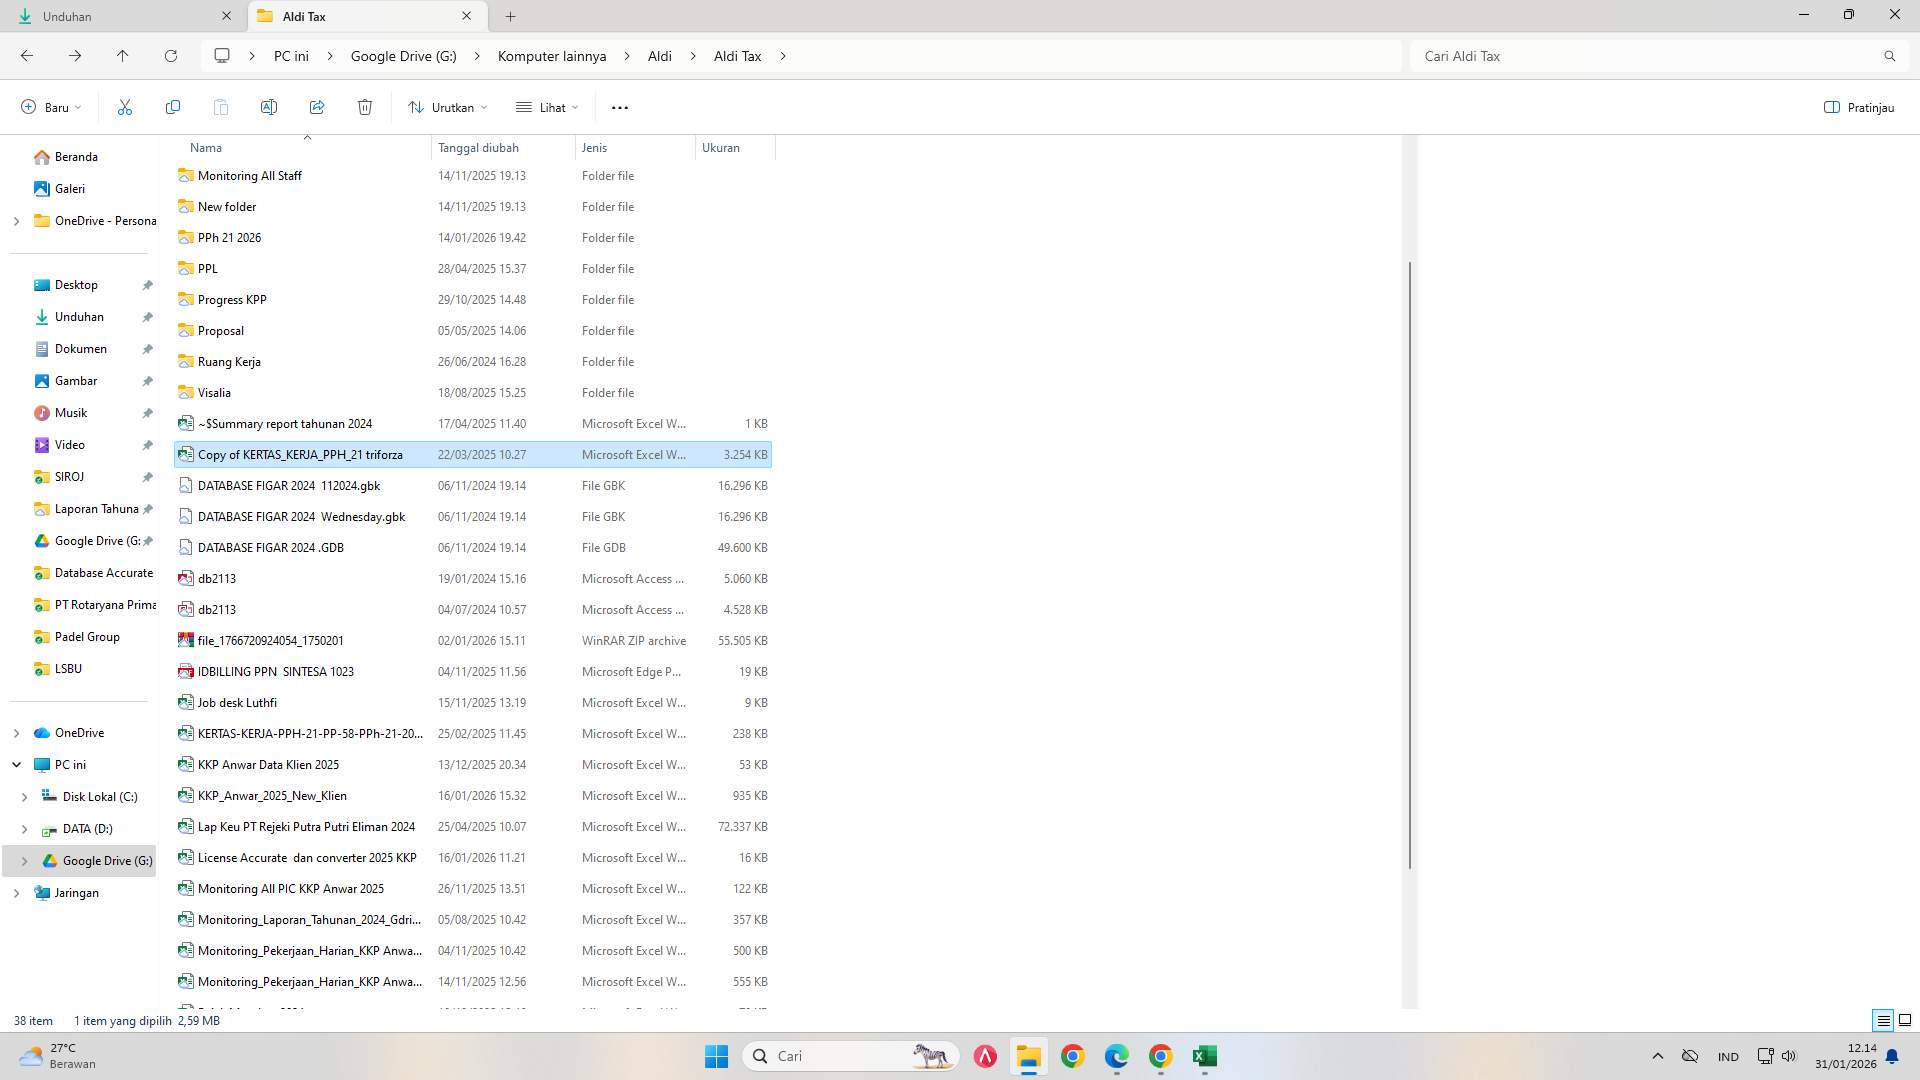Viewport: 1920px width, 1080px height.
Task: Expand the Urutkan sorting dropdown
Action: [x=447, y=107]
